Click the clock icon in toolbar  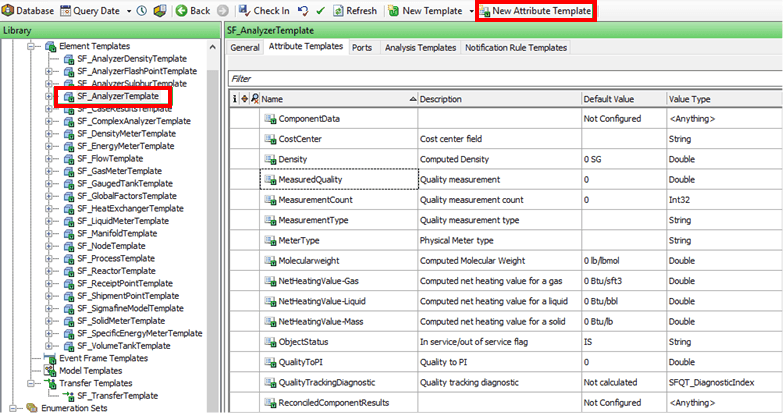tap(142, 10)
